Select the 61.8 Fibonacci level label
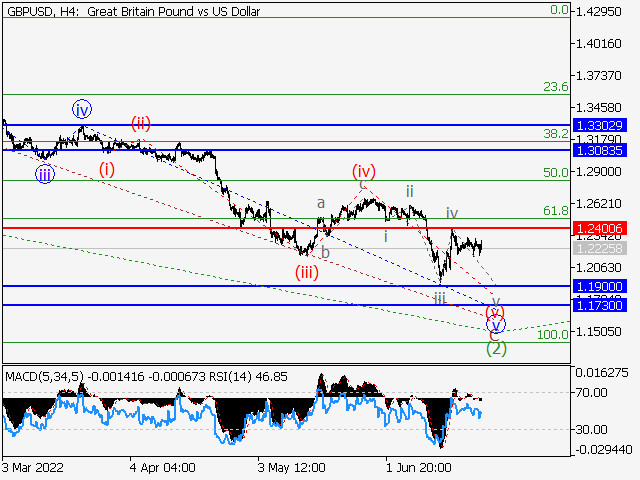Viewport: 640px width, 480px height. (x=556, y=211)
